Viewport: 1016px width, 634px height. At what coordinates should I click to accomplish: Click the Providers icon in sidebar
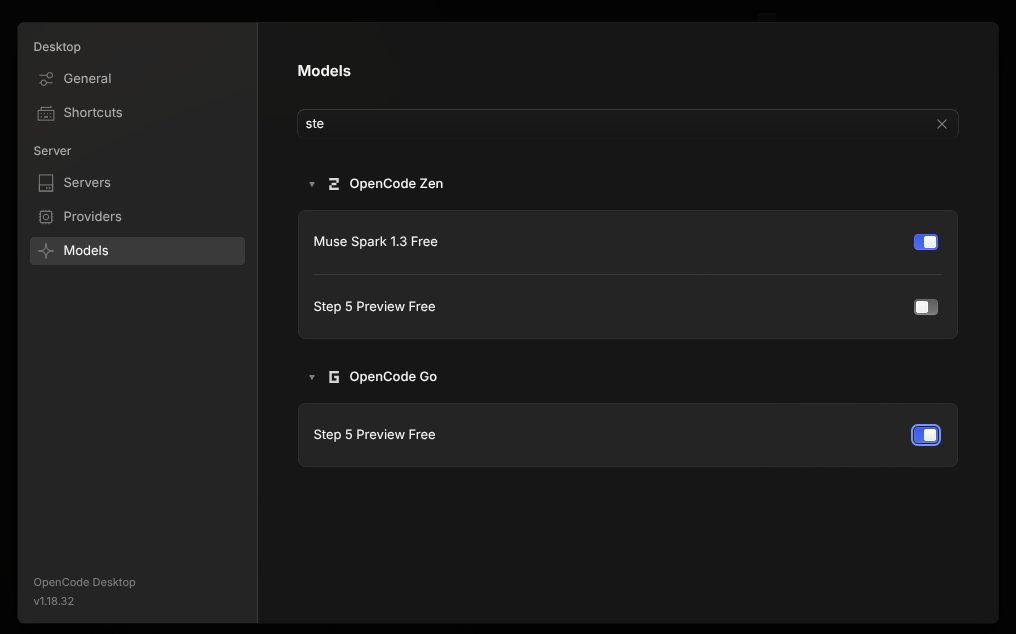(x=46, y=217)
